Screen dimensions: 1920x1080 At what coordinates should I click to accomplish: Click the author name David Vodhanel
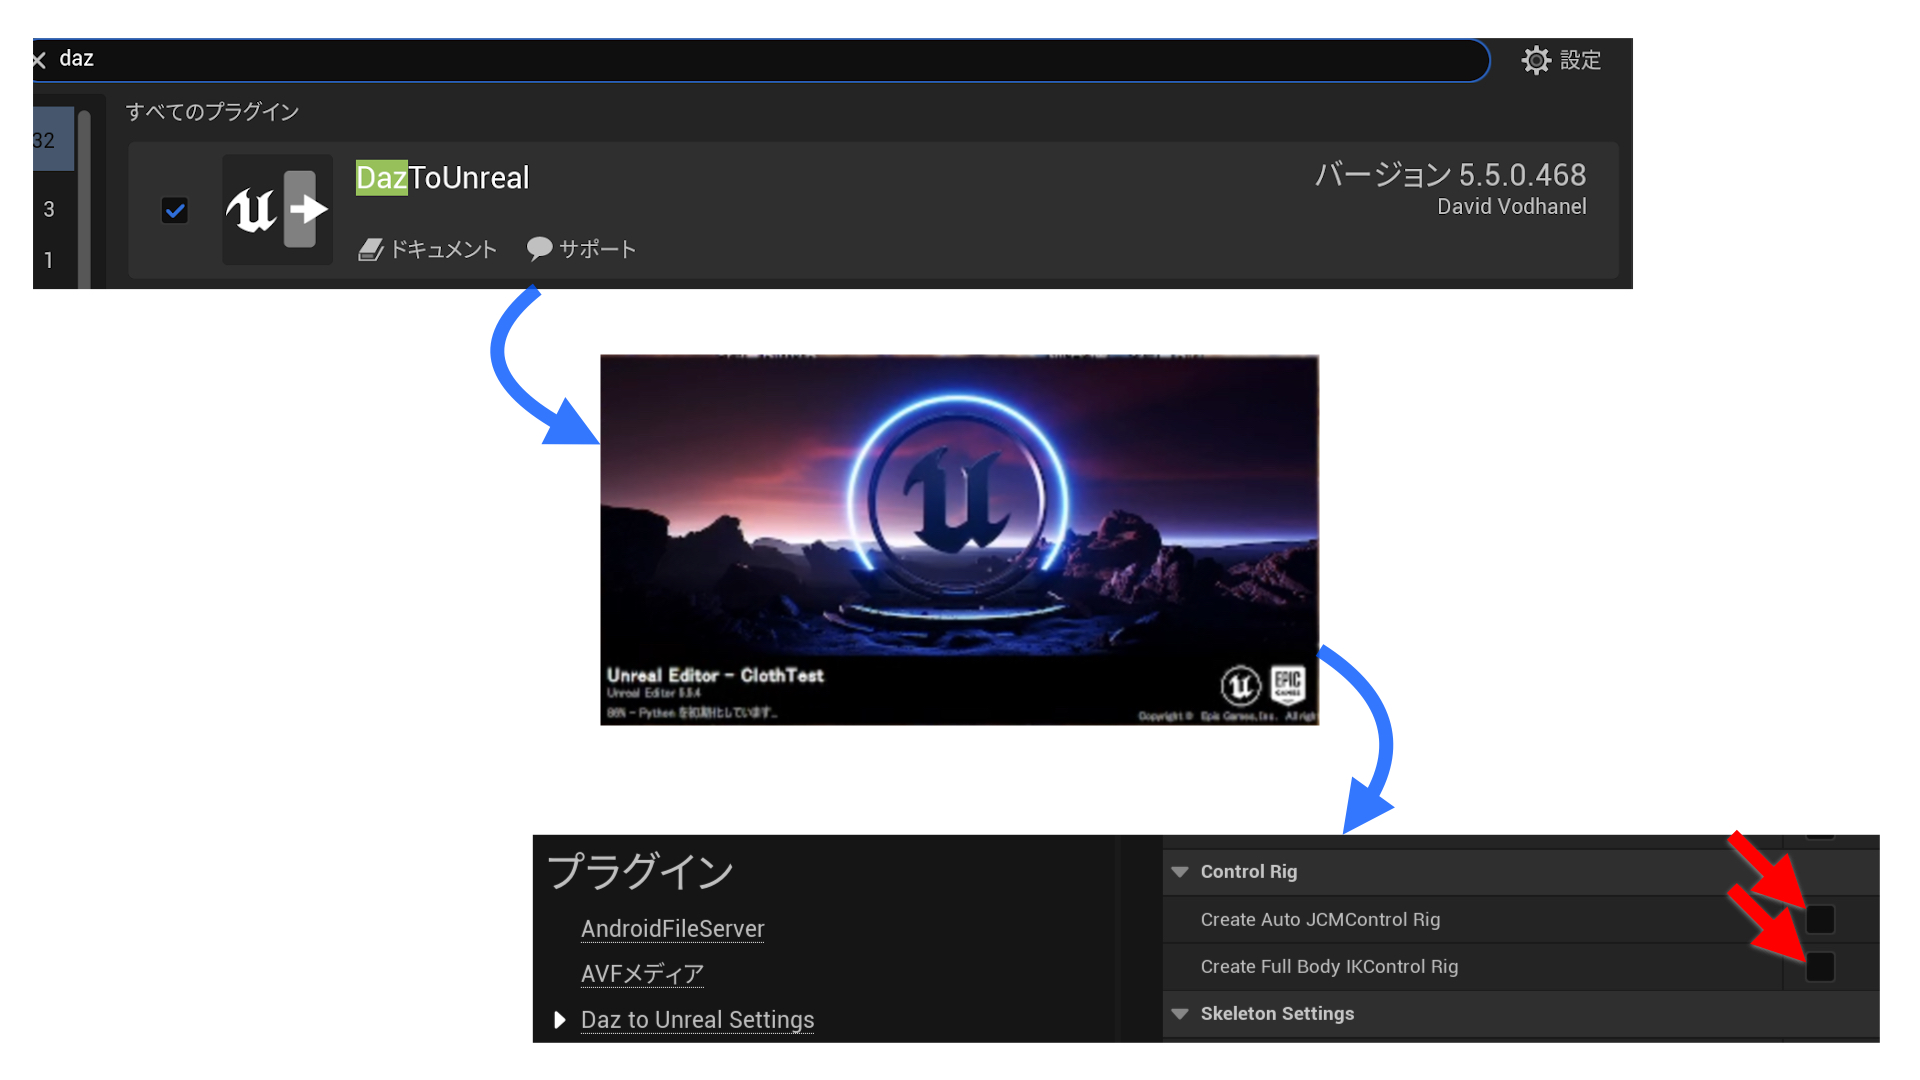[1511, 207]
